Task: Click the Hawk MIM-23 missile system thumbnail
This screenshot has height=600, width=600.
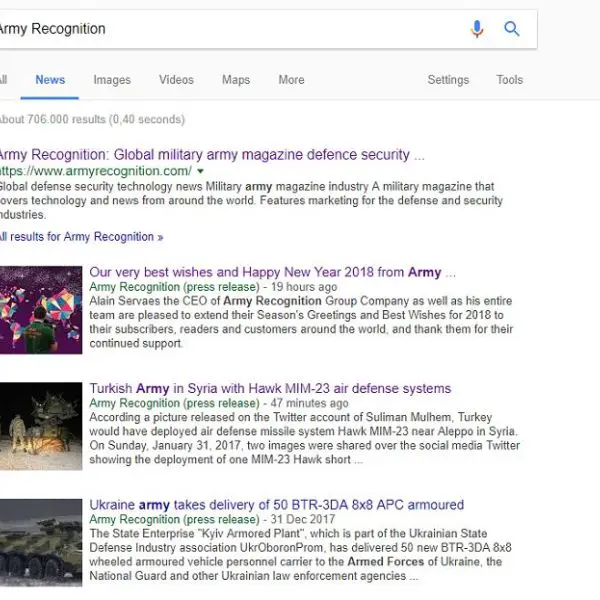Action: pos(40,426)
